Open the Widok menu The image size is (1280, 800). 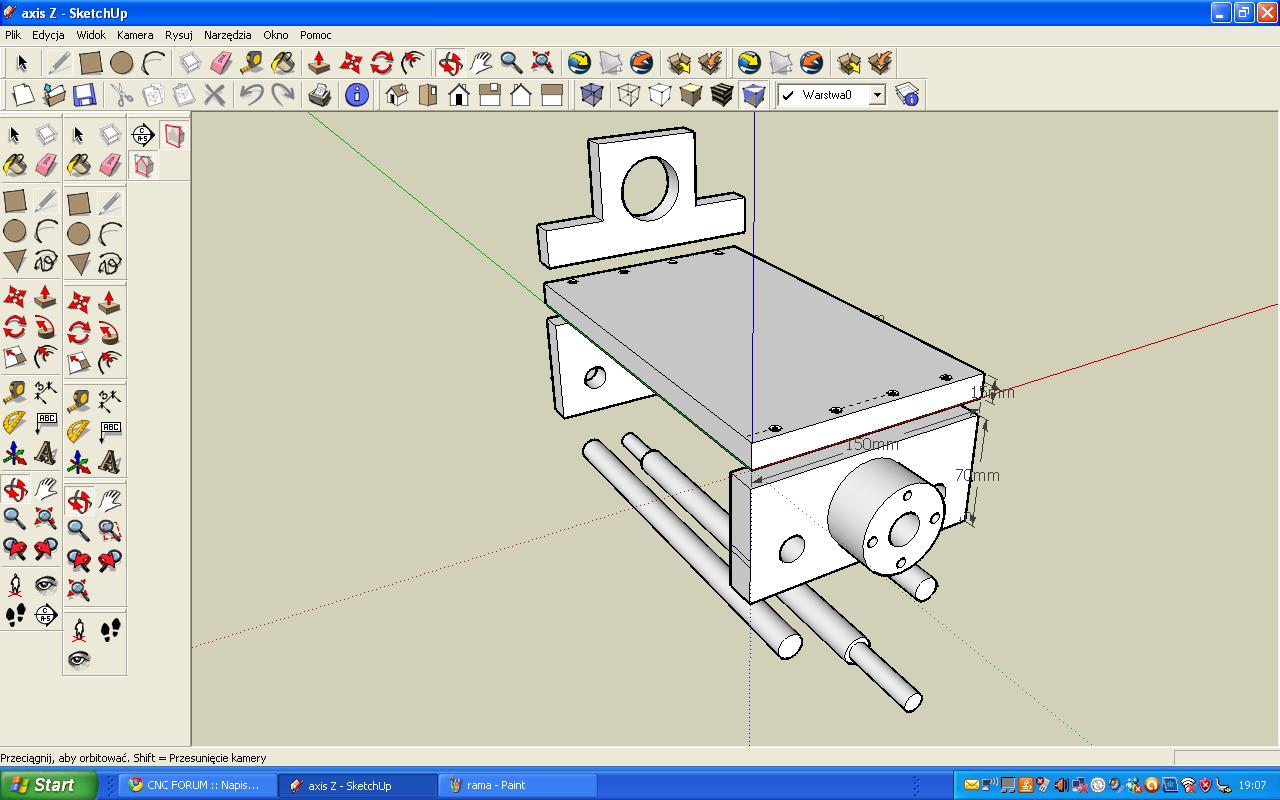91,35
